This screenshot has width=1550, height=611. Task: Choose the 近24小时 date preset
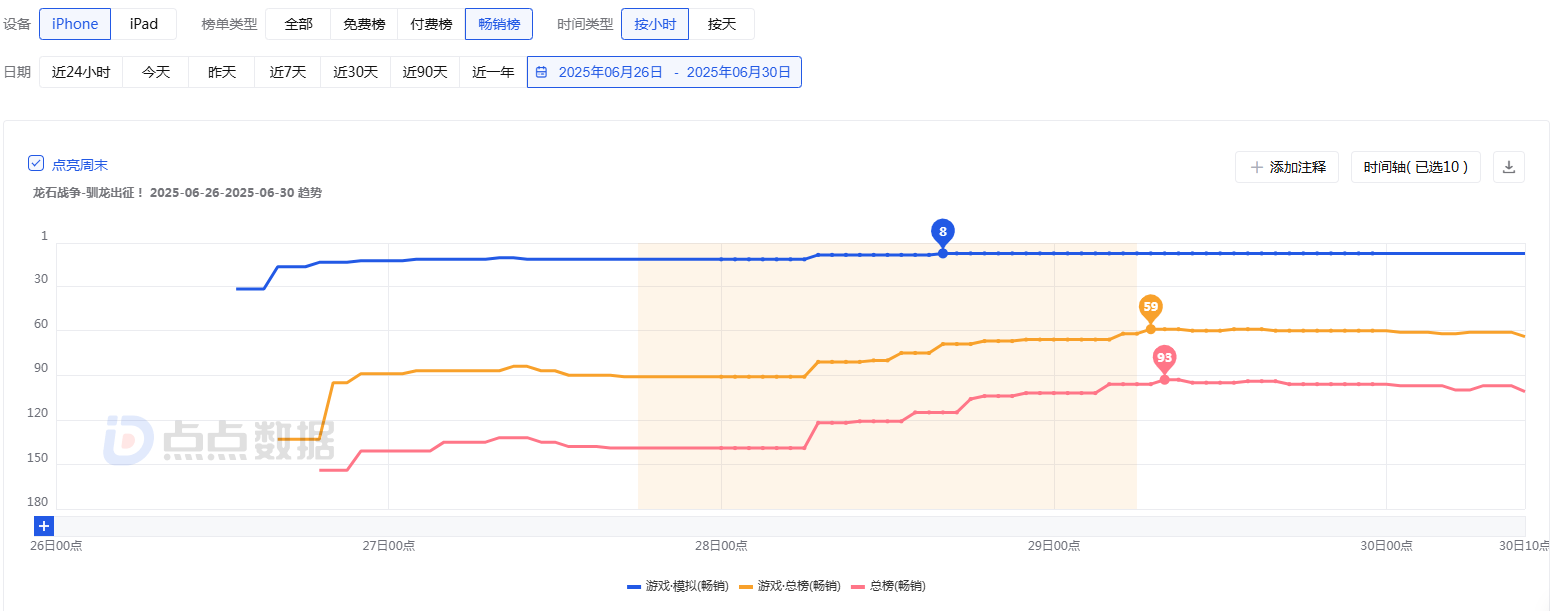click(81, 72)
